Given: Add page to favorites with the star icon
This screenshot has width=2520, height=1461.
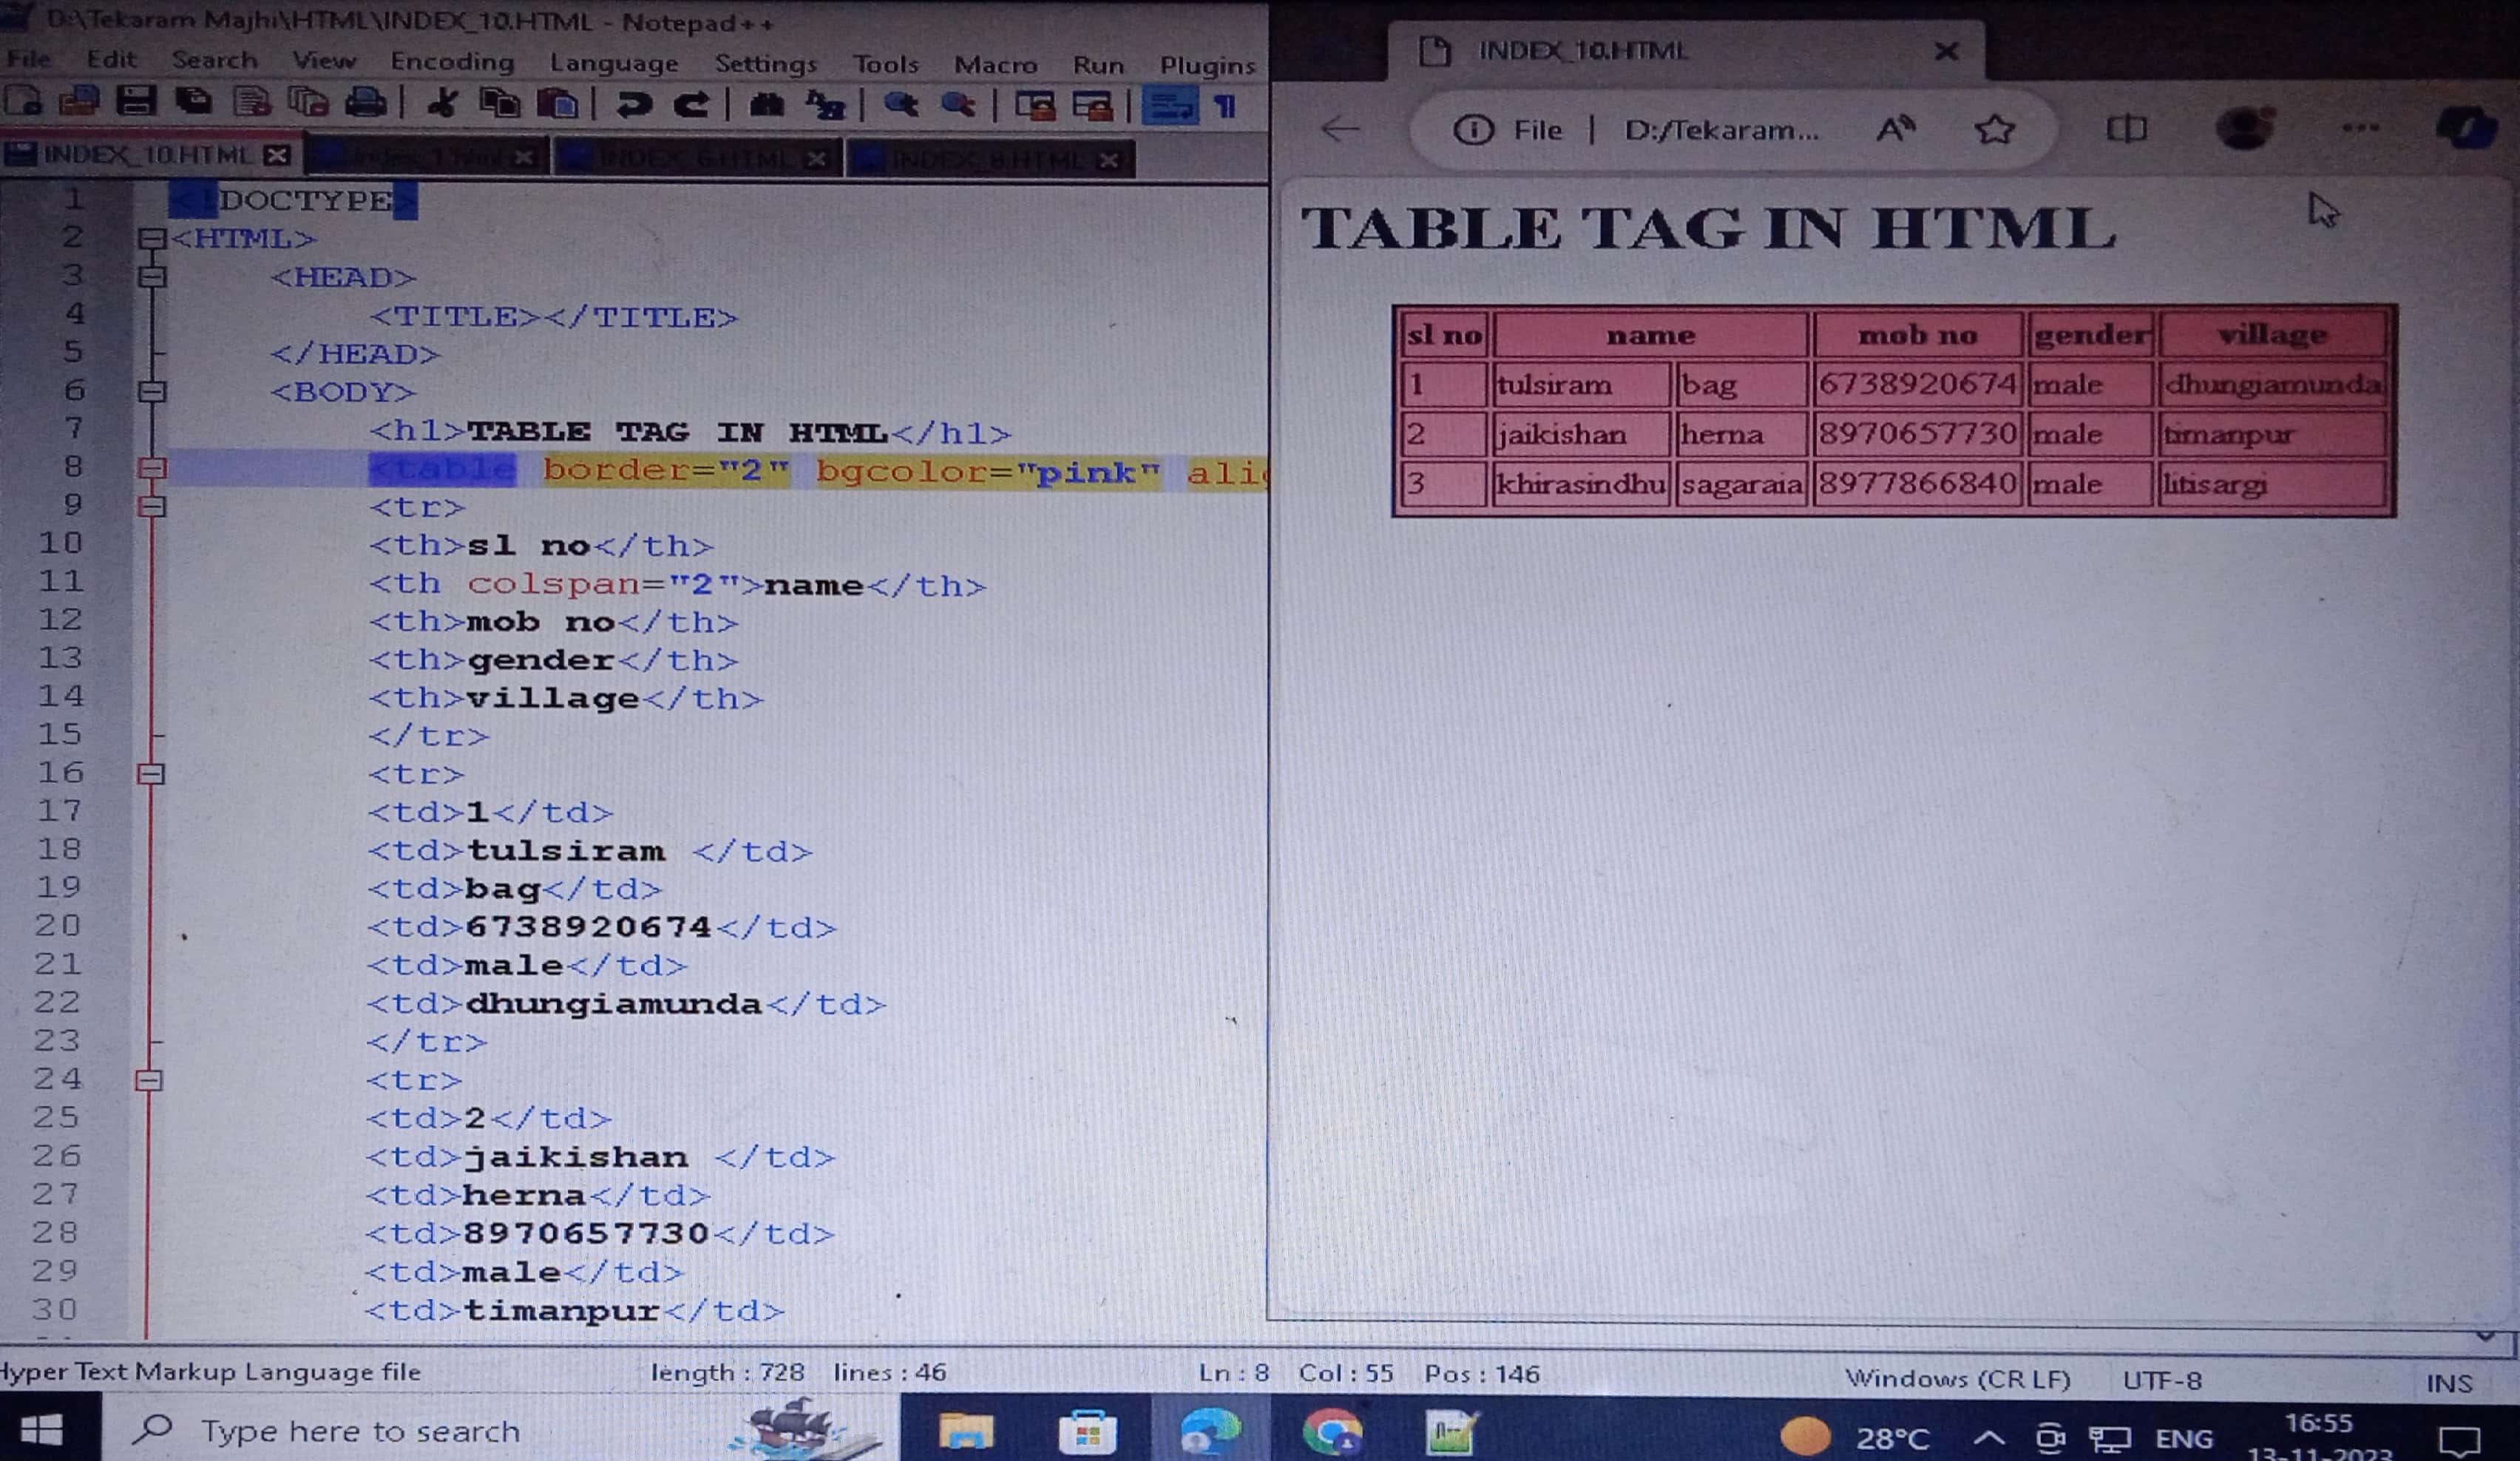Looking at the screenshot, I should coord(1994,129).
